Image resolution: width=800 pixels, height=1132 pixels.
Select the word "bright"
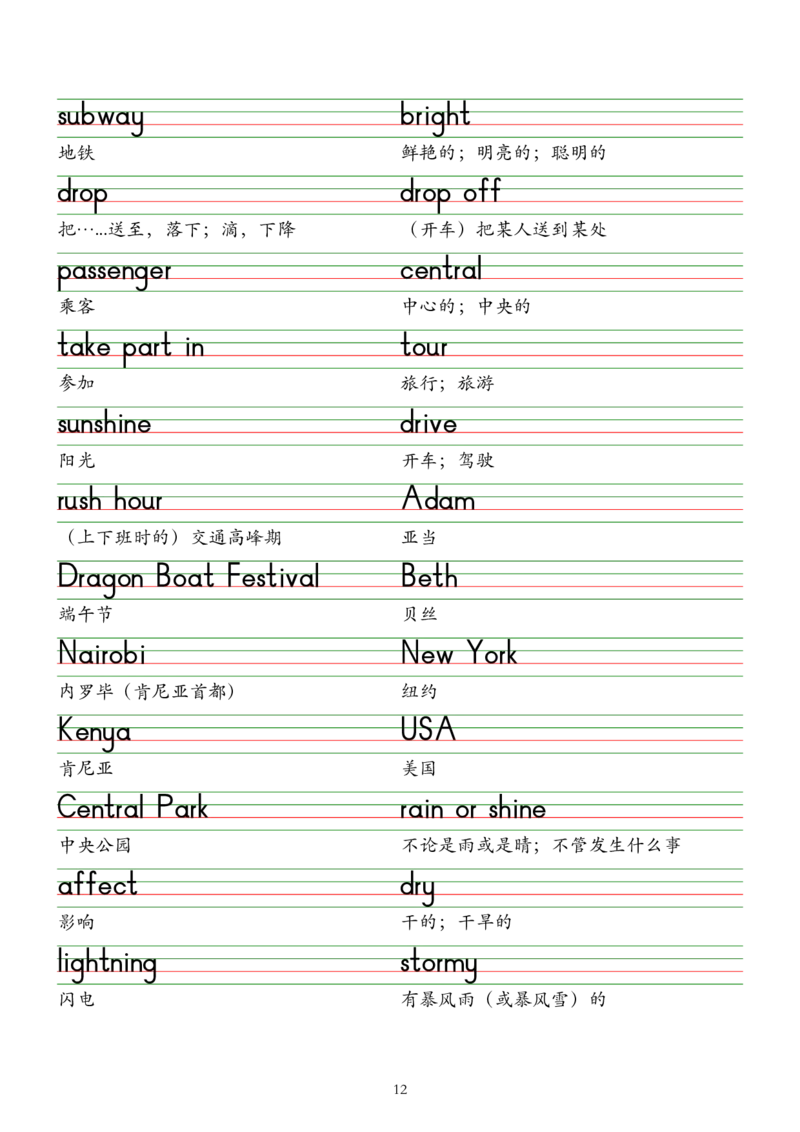435,116
